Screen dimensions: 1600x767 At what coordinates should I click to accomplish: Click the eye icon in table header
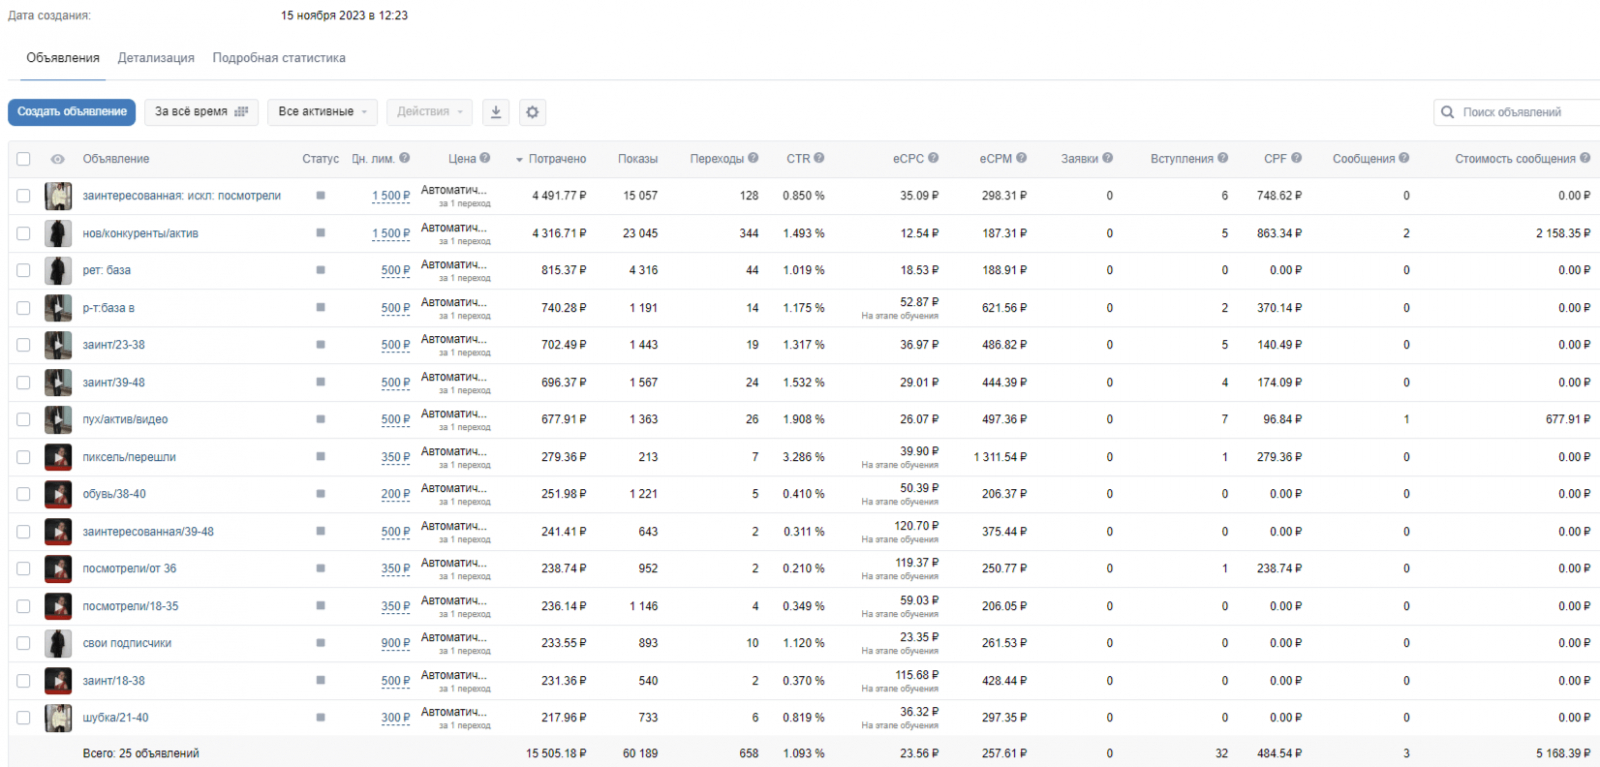point(58,159)
